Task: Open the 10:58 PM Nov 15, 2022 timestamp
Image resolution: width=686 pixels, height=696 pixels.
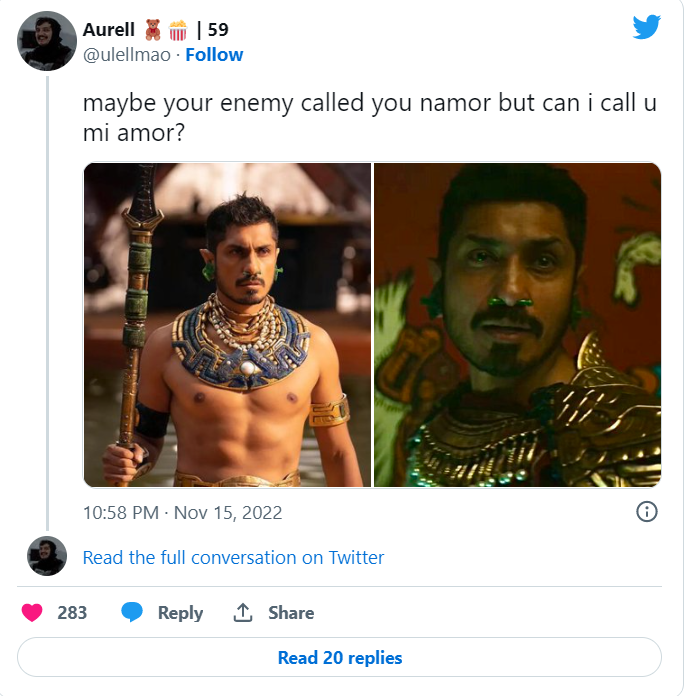Action: pyautogui.click(x=182, y=513)
